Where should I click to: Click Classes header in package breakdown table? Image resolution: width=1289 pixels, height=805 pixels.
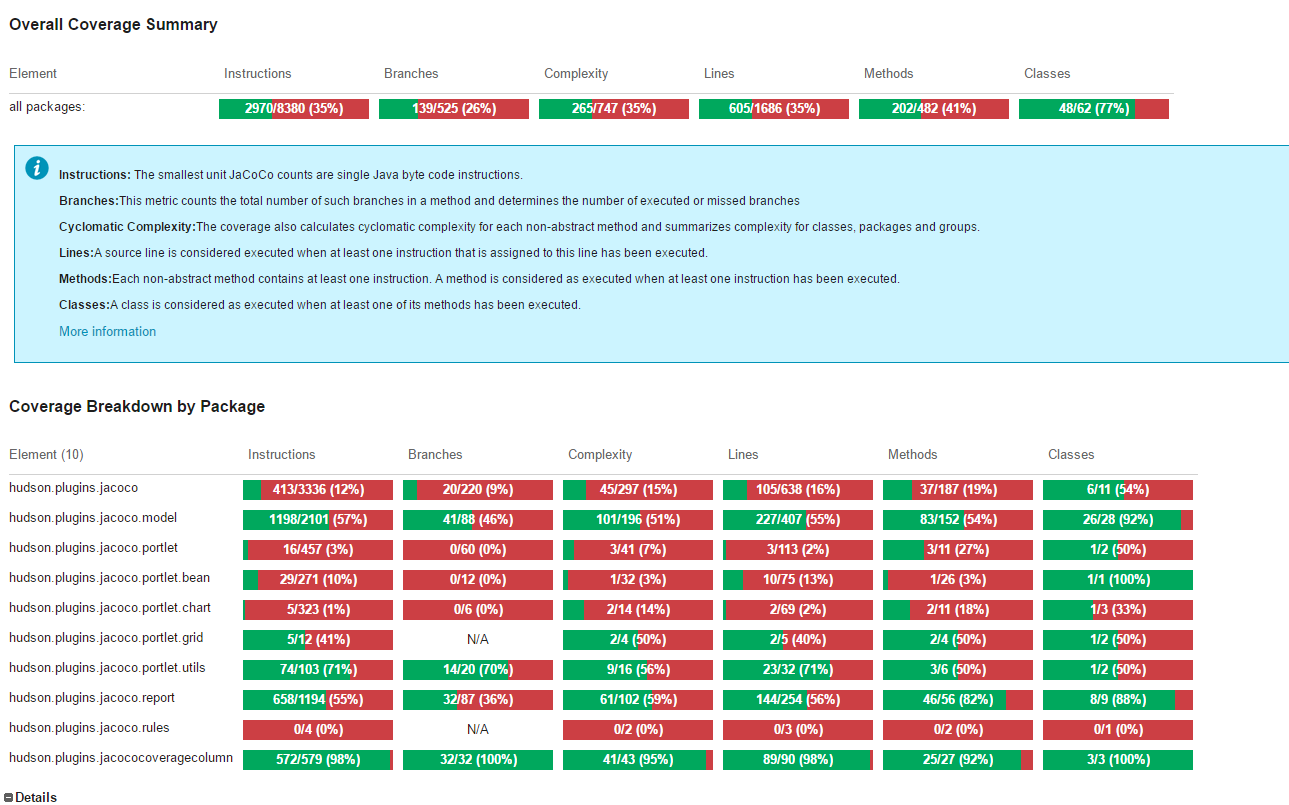click(1071, 454)
